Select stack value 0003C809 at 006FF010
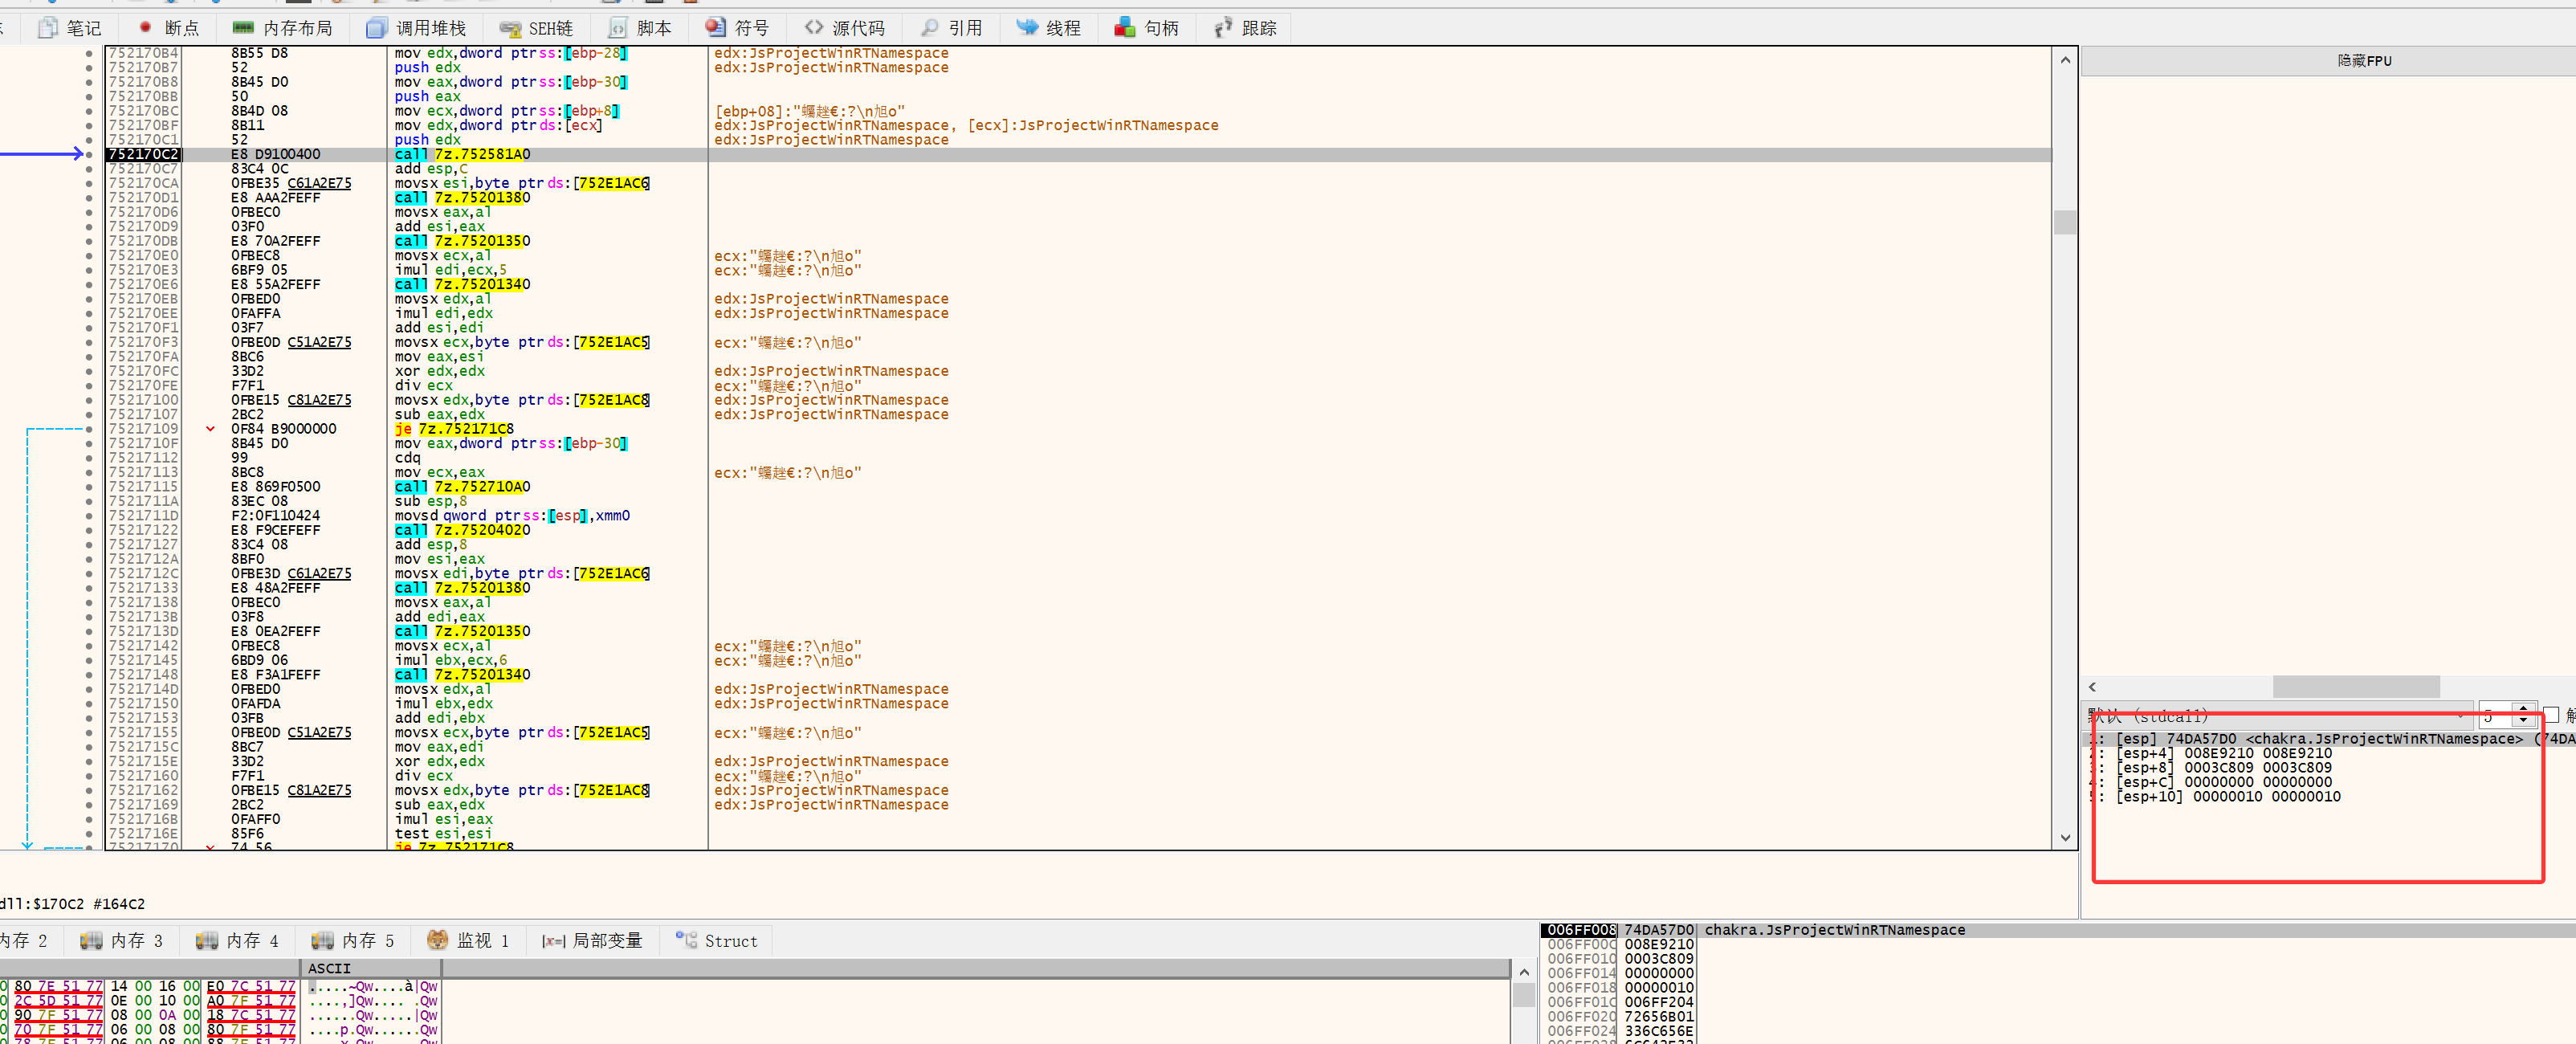This screenshot has height=1044, width=2576. pyautogui.click(x=1659, y=959)
